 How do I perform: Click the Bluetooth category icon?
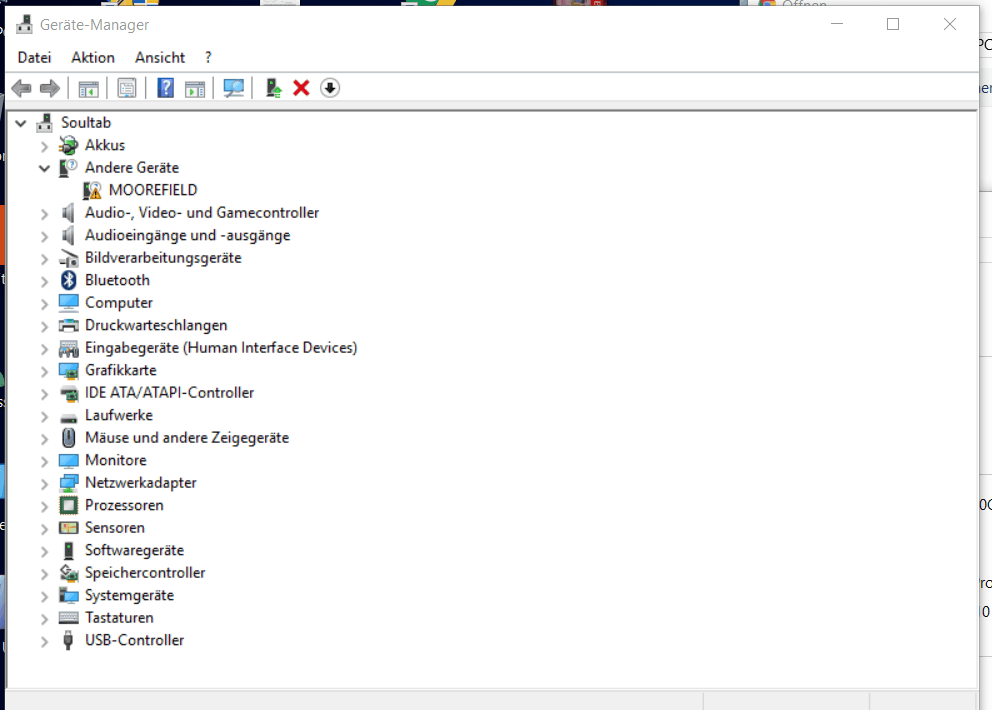point(68,280)
